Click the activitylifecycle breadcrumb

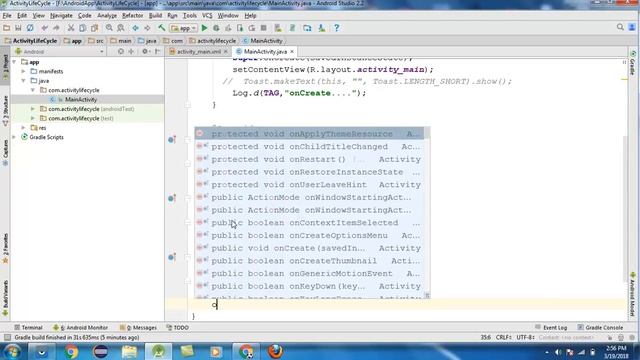pyautogui.click(x=213, y=41)
